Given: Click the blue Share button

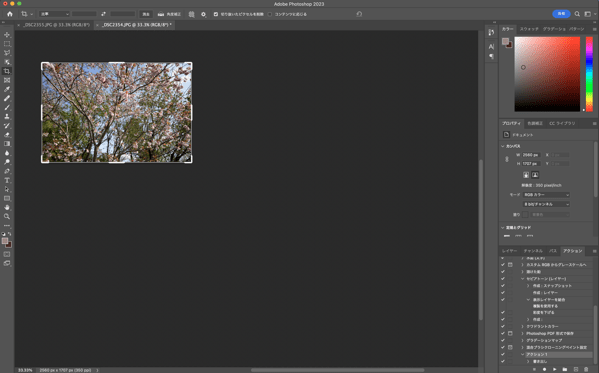Looking at the screenshot, I should point(561,14).
